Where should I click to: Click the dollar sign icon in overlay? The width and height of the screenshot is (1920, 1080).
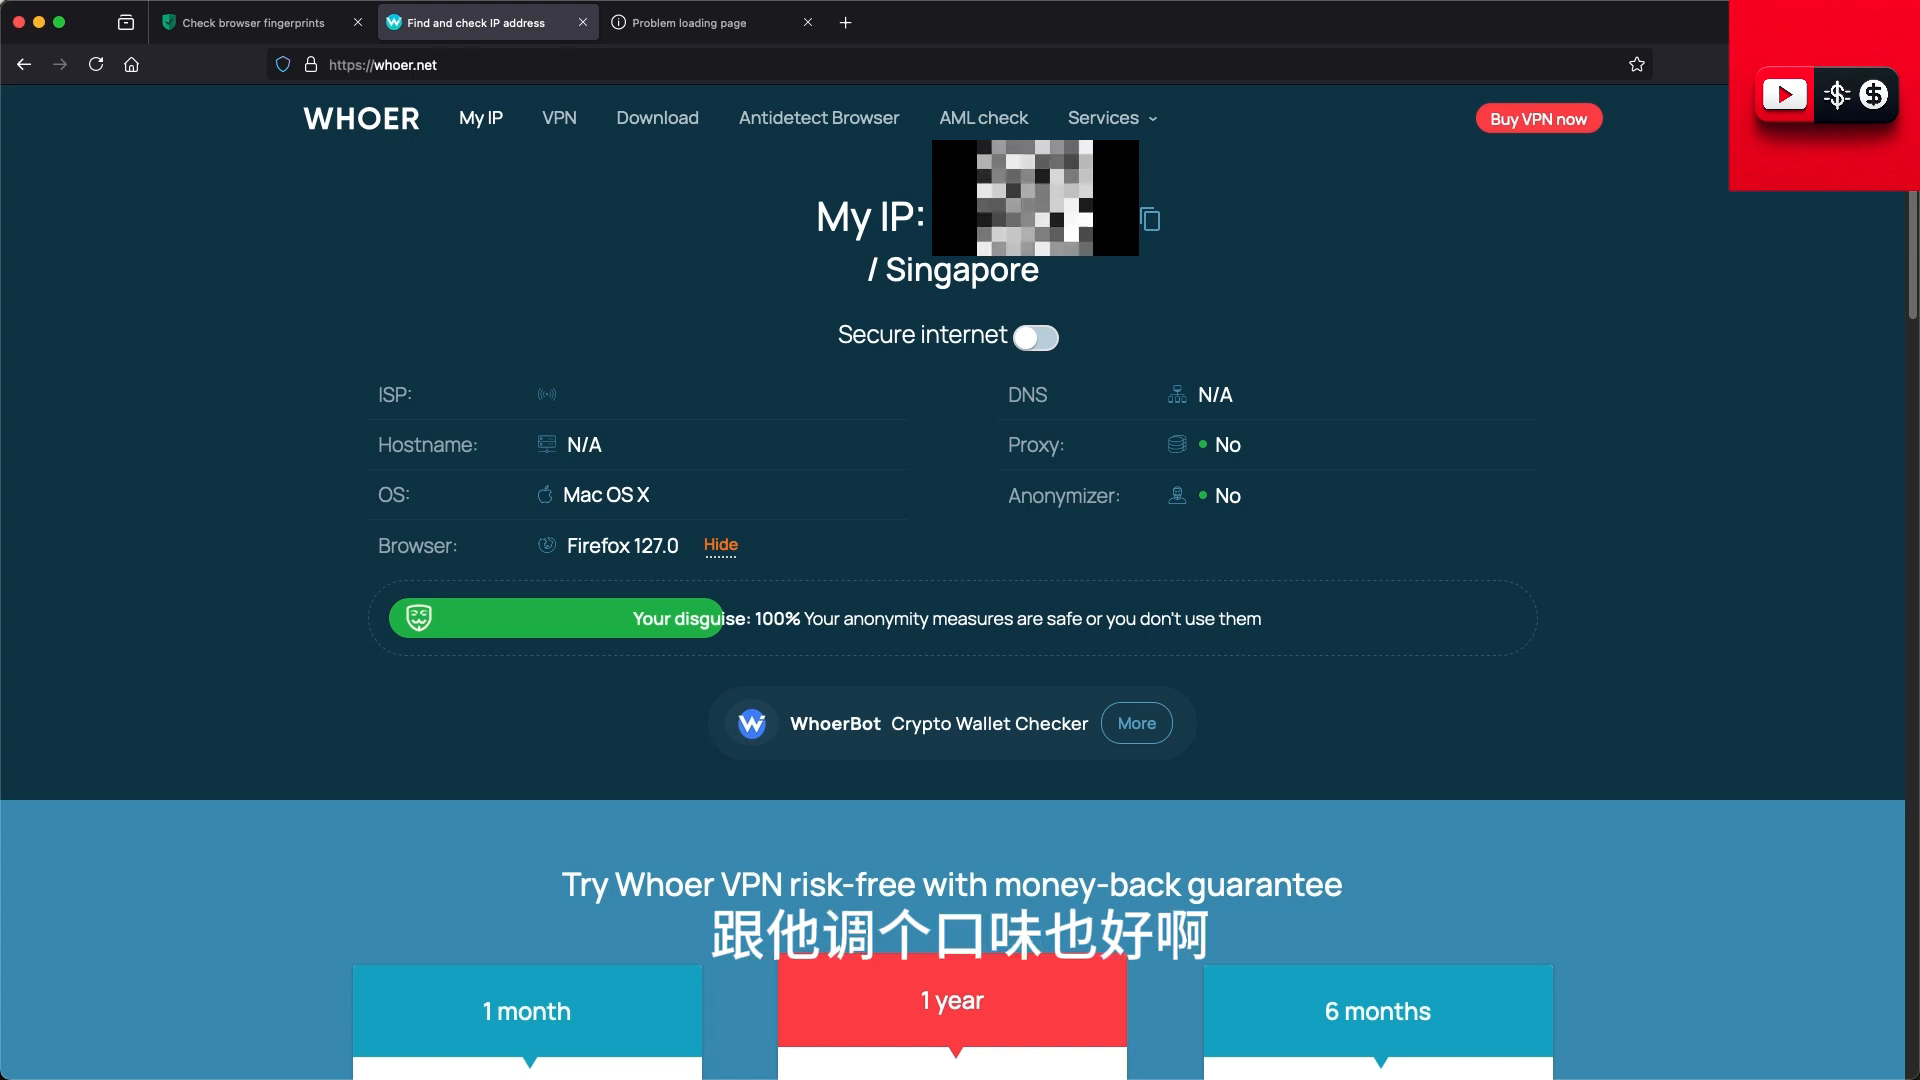pyautogui.click(x=1873, y=94)
